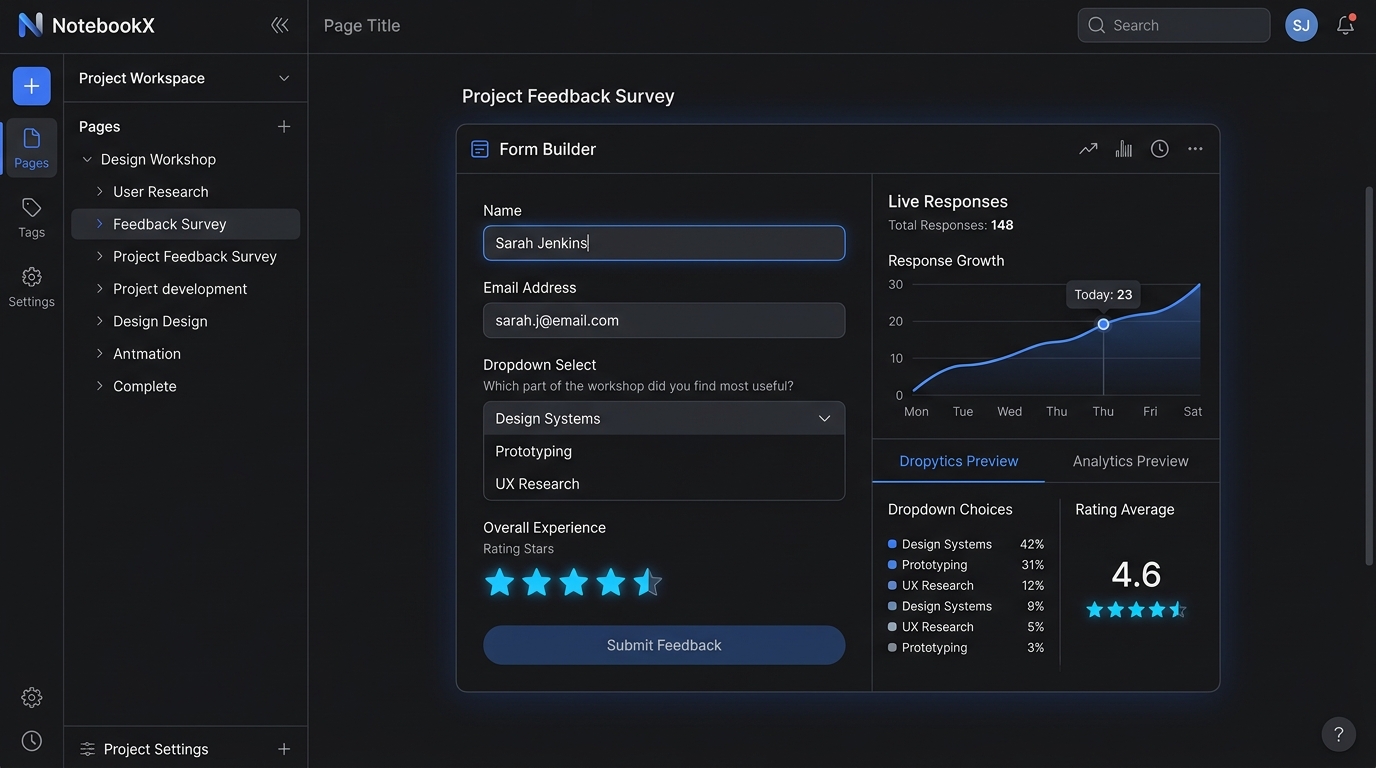Expand the Complete page chevron
Image resolution: width=1376 pixels, height=768 pixels.
coord(99,386)
